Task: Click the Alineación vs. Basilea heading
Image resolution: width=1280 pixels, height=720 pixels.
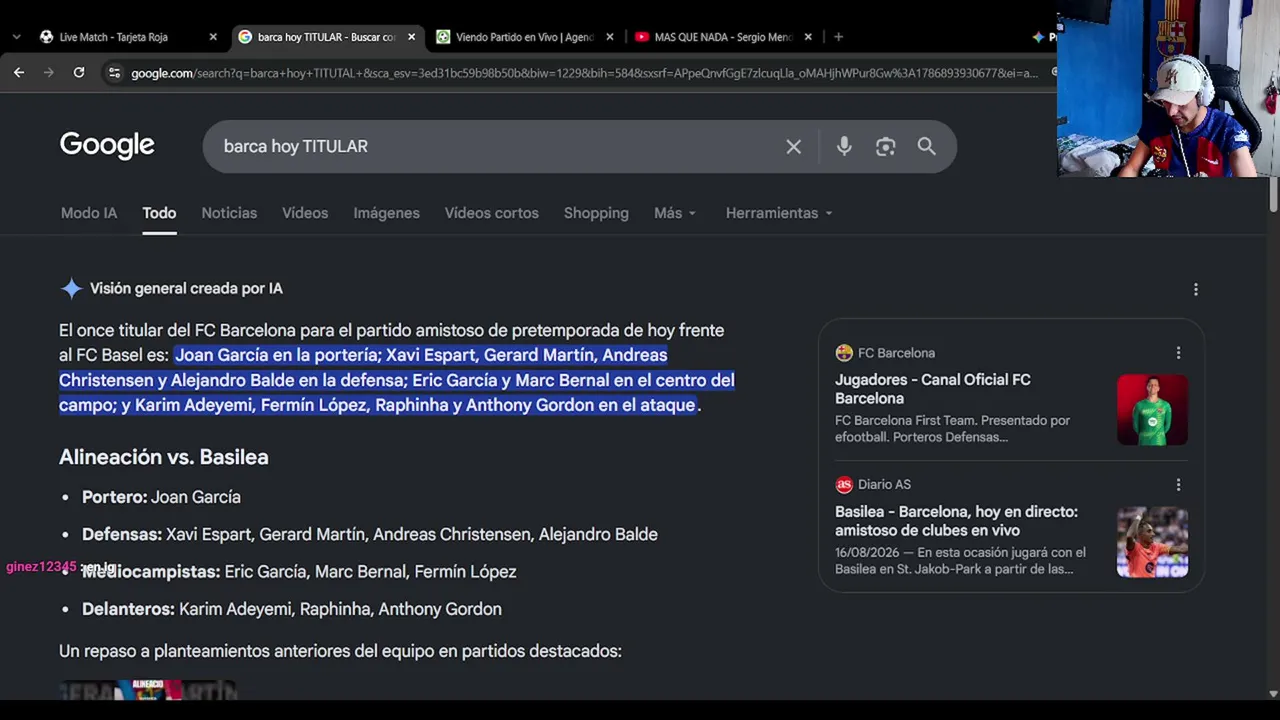Action: [164, 457]
